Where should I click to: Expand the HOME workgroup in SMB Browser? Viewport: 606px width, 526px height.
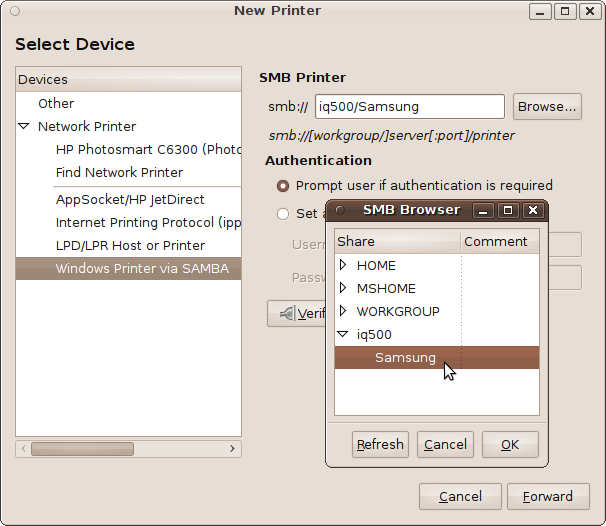point(342,265)
